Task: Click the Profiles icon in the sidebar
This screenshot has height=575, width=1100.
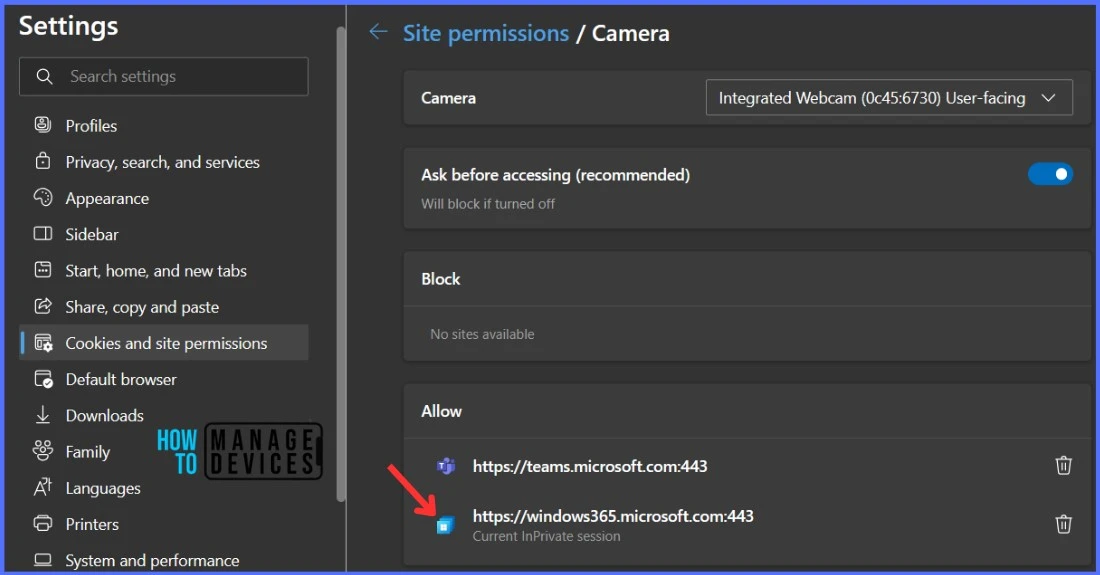Action: pyautogui.click(x=43, y=125)
